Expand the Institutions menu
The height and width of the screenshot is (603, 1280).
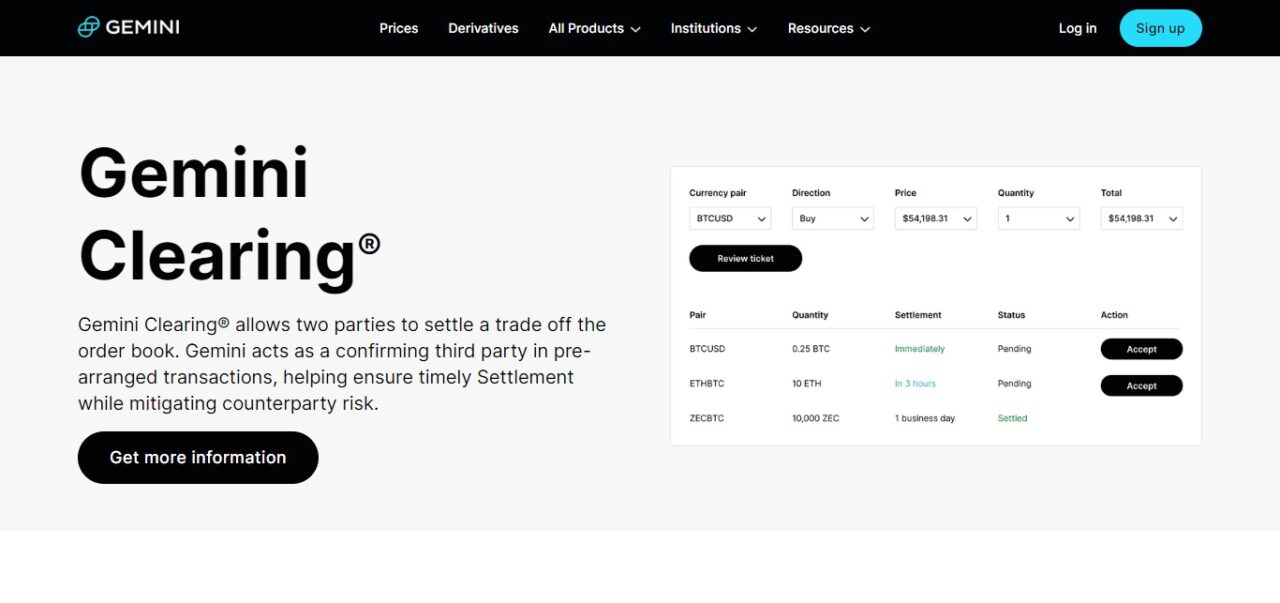tap(714, 28)
